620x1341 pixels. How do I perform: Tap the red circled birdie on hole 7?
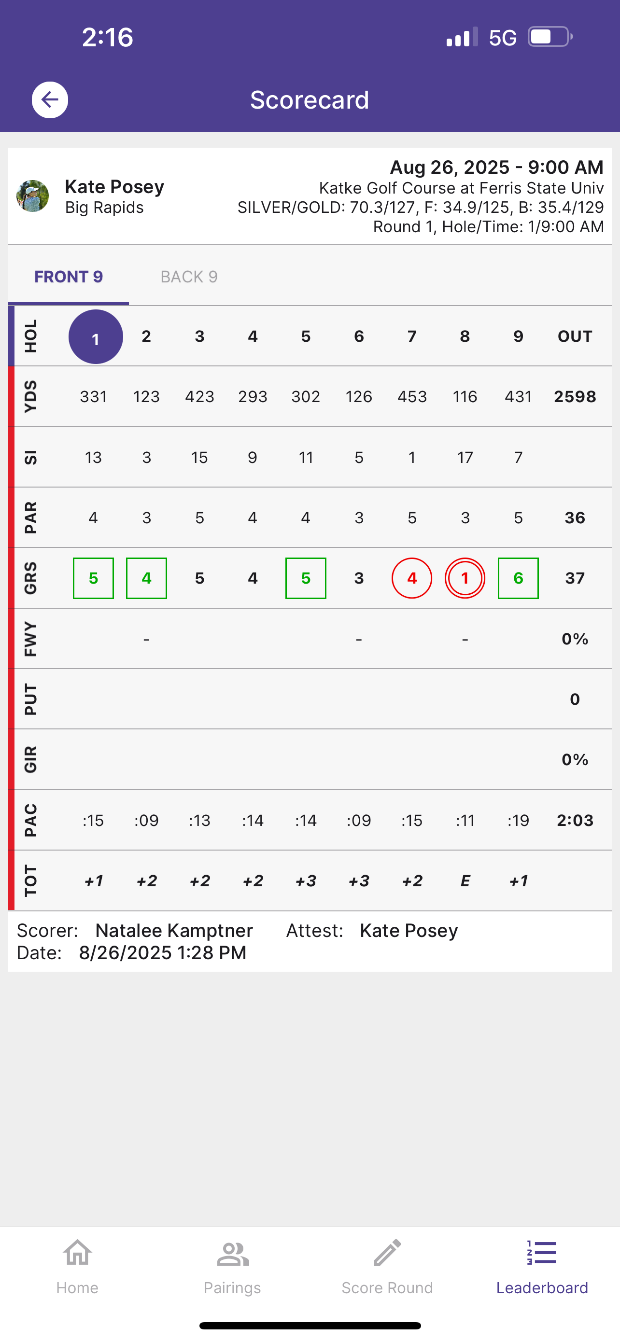tap(412, 578)
